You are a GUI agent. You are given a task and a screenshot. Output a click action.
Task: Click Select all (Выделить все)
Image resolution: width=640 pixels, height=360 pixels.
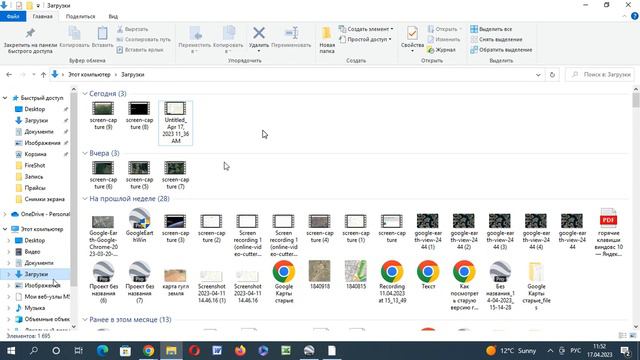coord(491,29)
